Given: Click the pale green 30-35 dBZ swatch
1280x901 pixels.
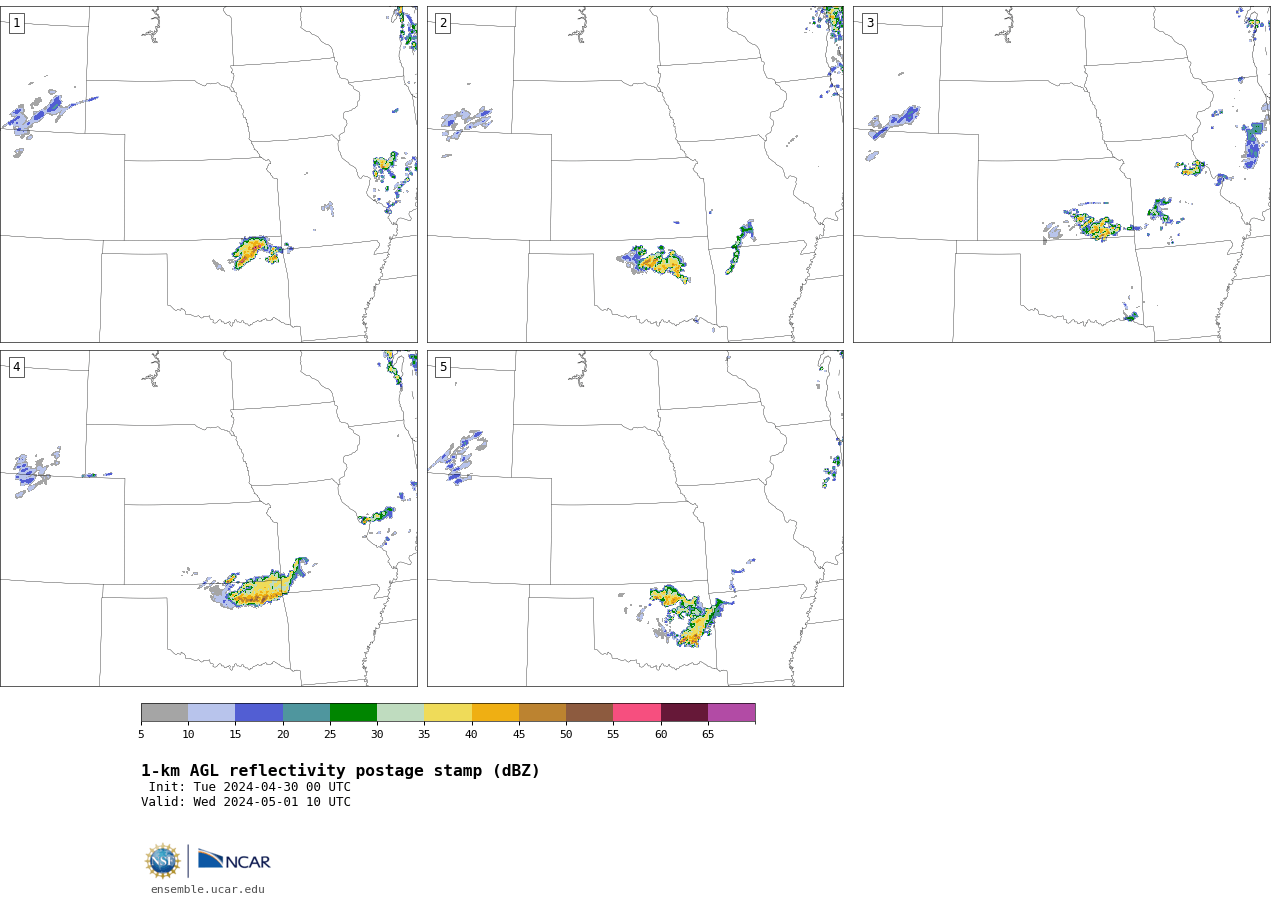Looking at the screenshot, I should [401, 713].
